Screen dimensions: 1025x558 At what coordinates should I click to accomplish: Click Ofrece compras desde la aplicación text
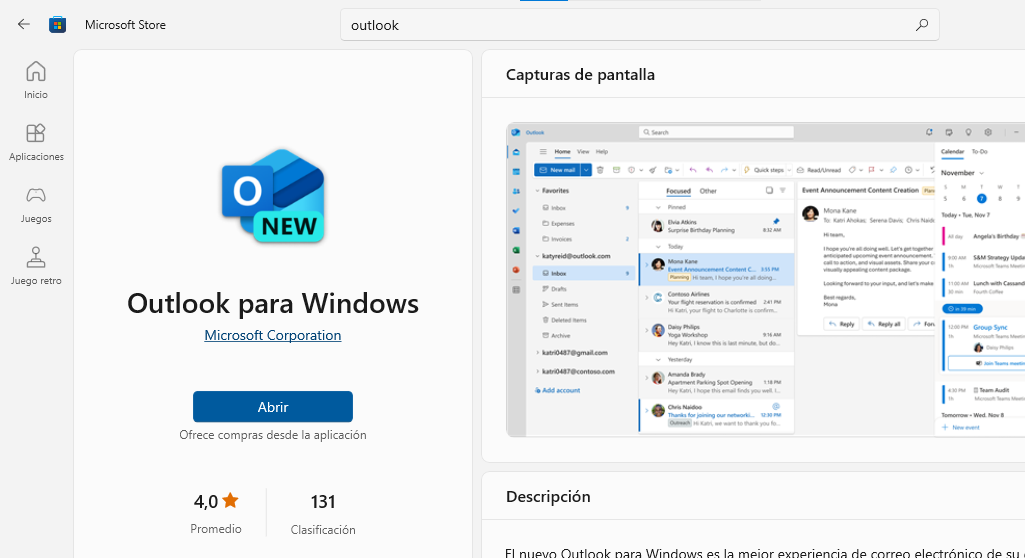pos(273,435)
